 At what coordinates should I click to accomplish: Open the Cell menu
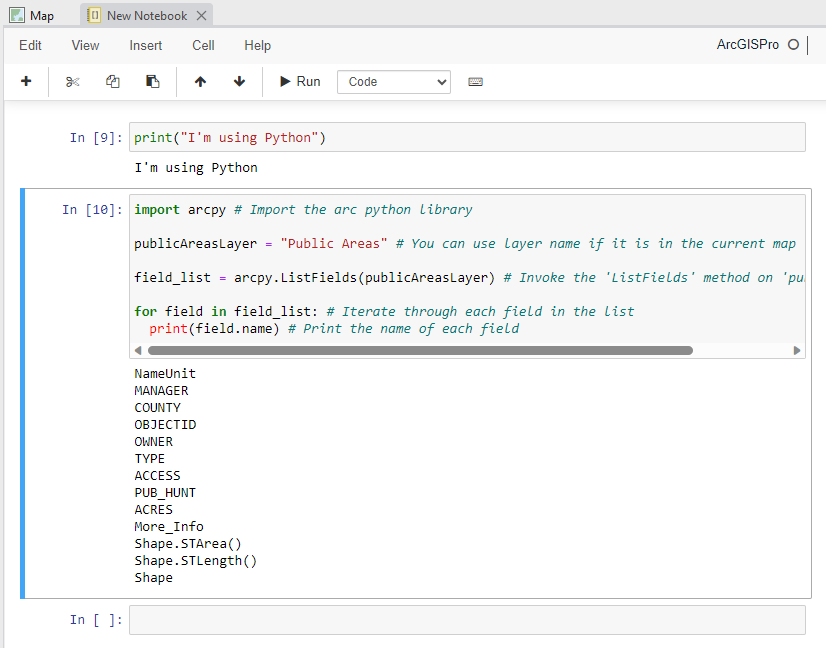click(203, 45)
